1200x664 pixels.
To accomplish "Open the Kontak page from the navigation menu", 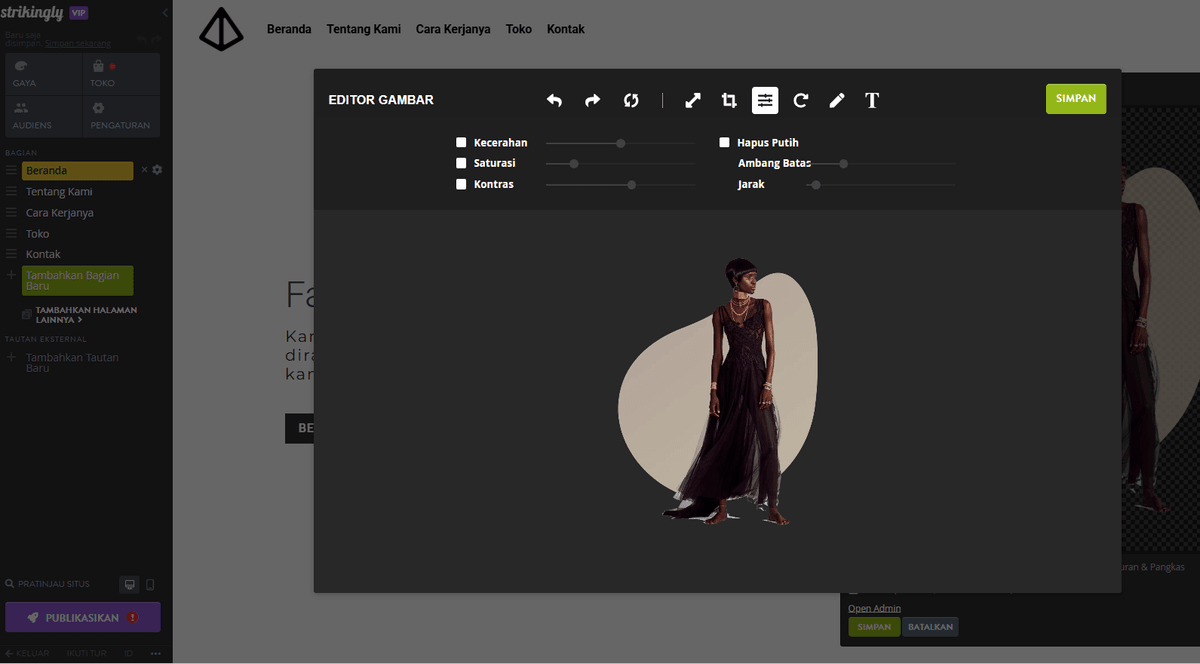I will [x=565, y=29].
